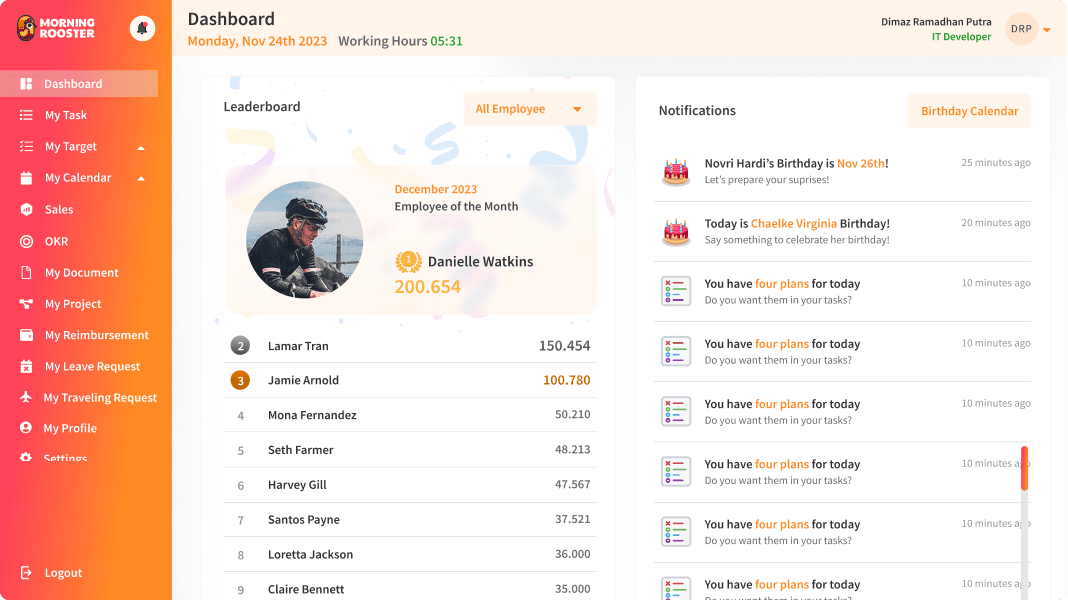1068x600 pixels.
Task: Click the My Calendar icon
Action: [27, 178]
